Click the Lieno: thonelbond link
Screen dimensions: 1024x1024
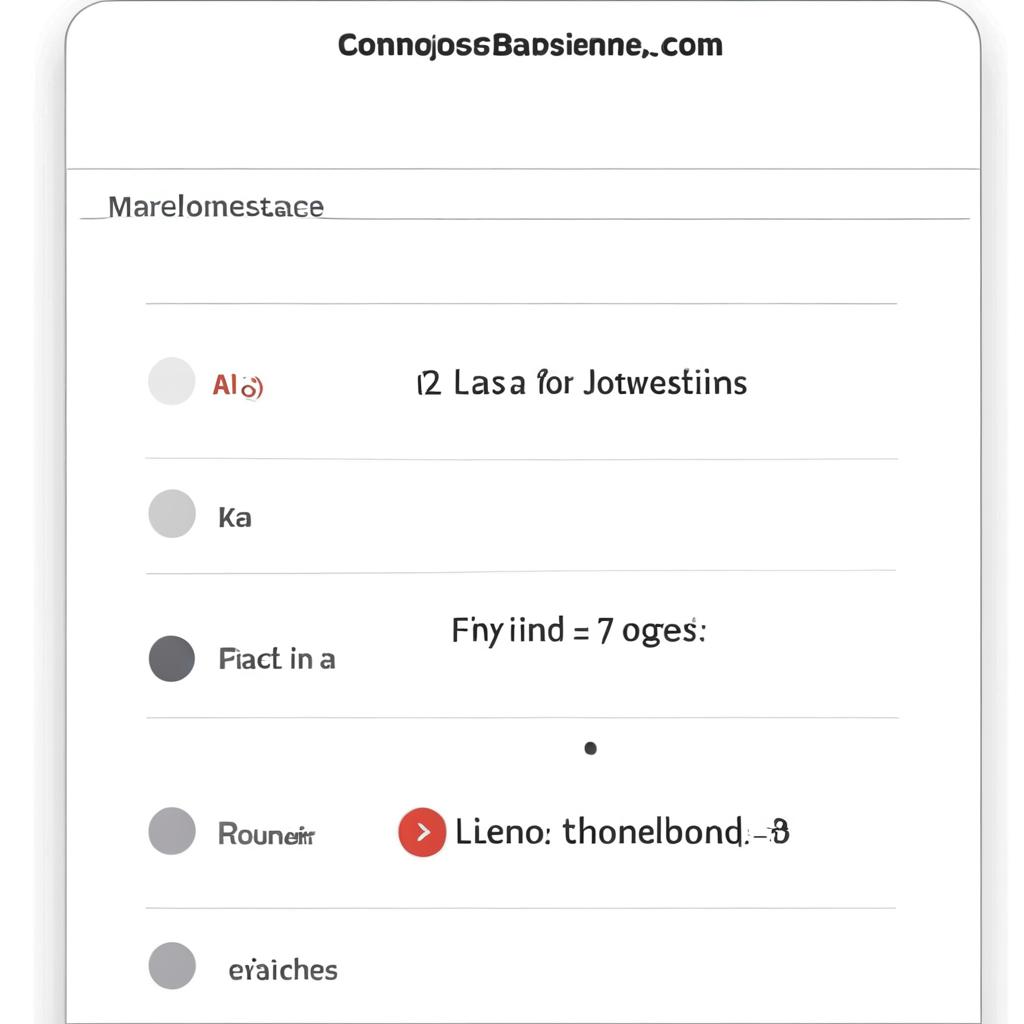point(600,832)
